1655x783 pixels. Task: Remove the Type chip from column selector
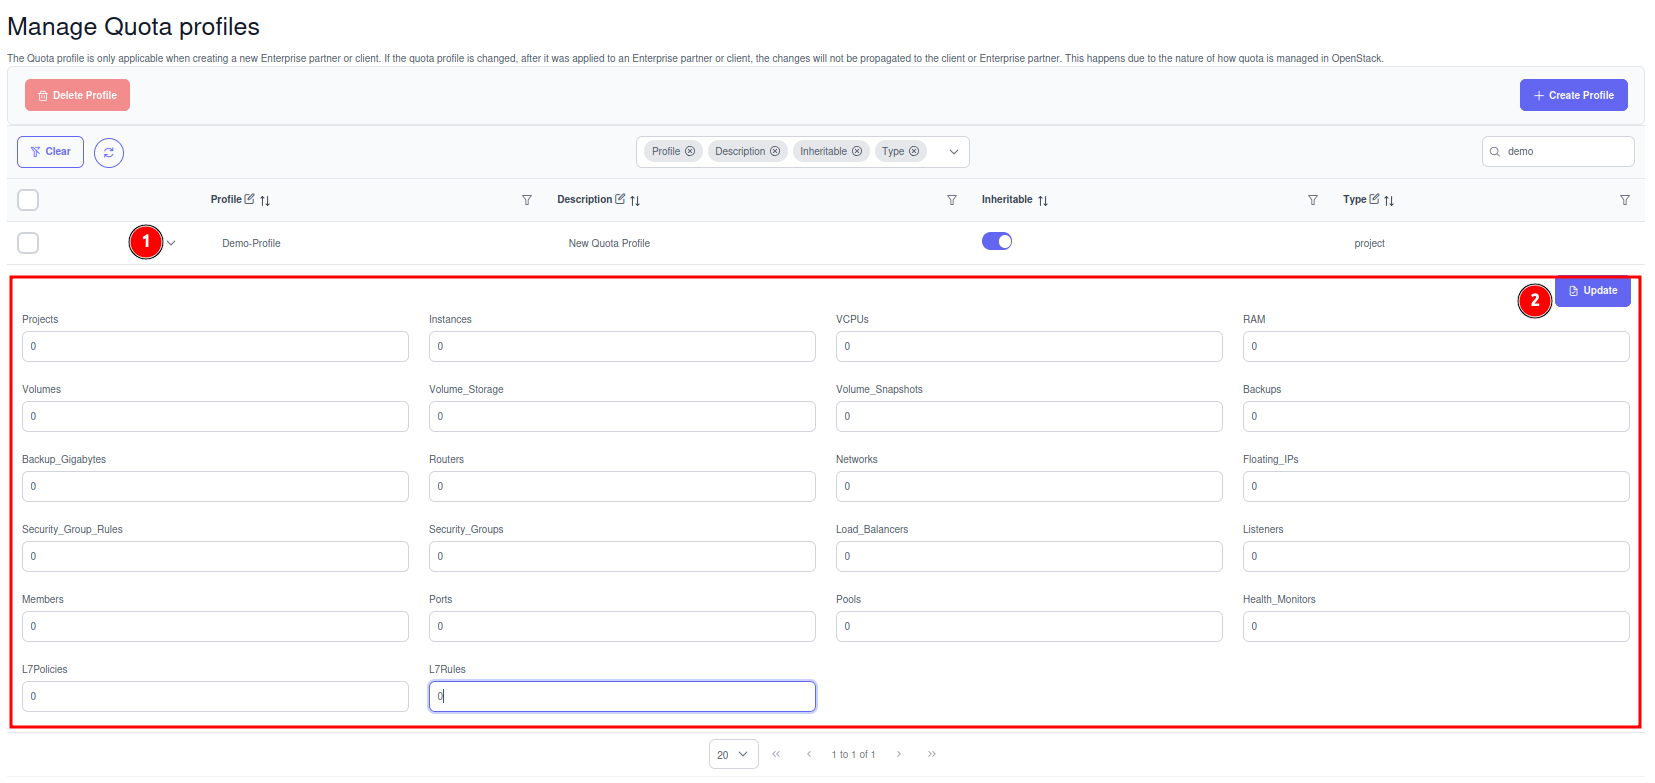(914, 152)
